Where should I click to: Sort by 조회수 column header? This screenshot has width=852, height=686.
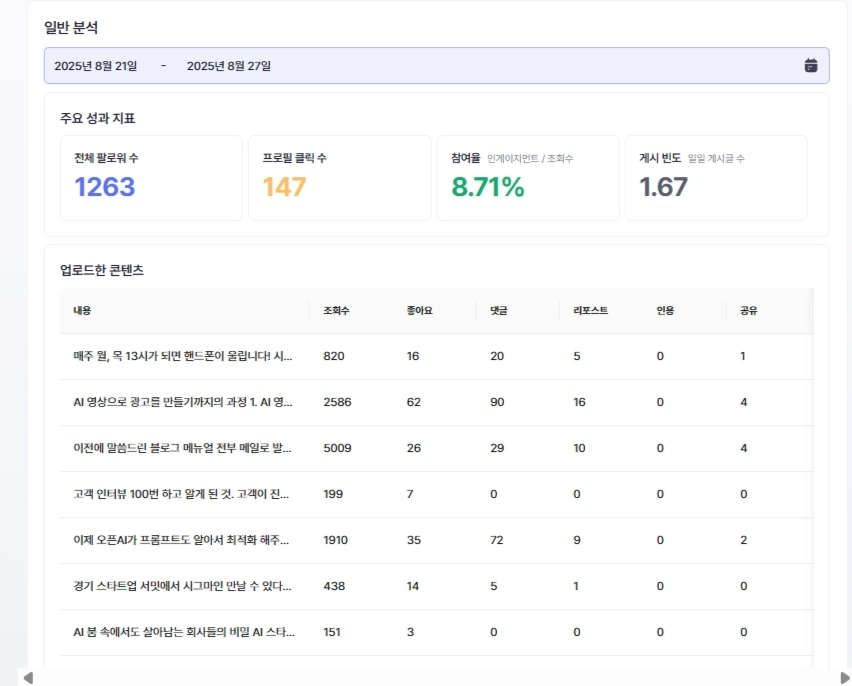(x=336, y=310)
